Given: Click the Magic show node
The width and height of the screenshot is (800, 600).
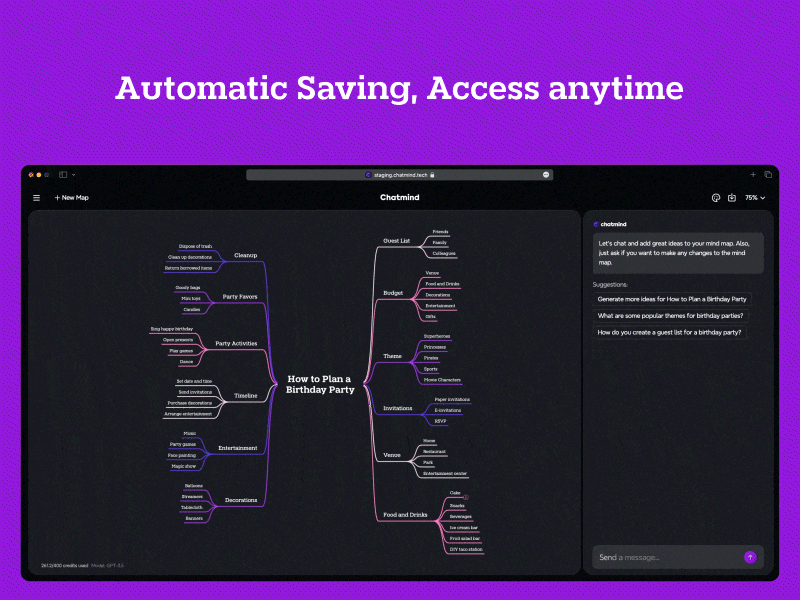Looking at the screenshot, I should pos(184,466).
